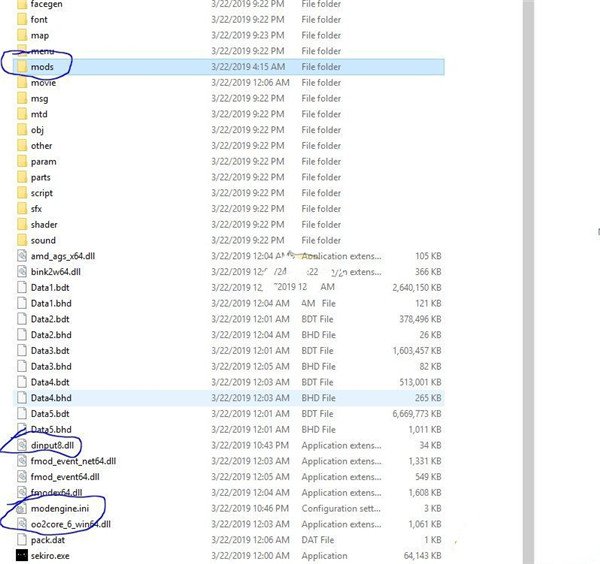Click the movie folder name
The height and width of the screenshot is (564, 600).
[43, 83]
